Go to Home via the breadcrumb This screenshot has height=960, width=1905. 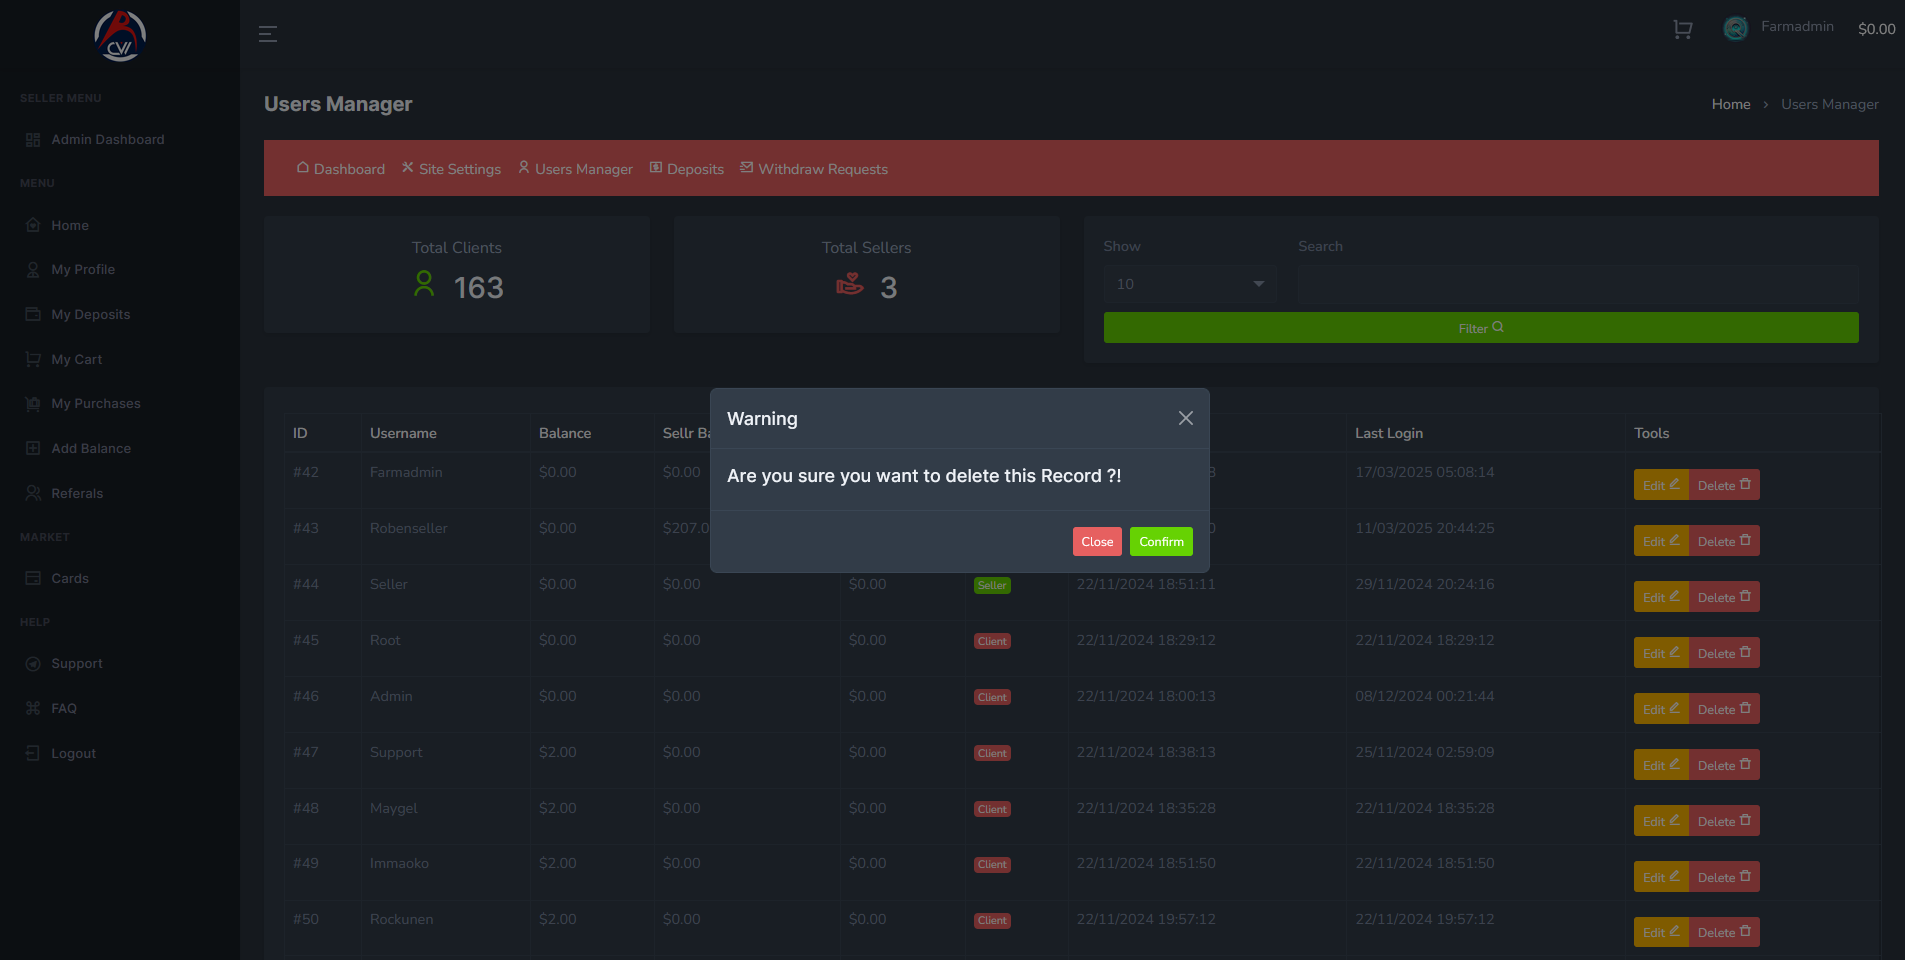pyautogui.click(x=1731, y=104)
